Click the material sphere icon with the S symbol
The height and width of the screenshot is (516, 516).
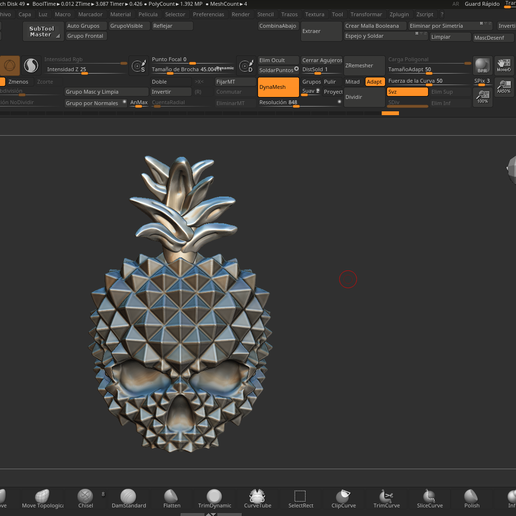click(x=31, y=65)
